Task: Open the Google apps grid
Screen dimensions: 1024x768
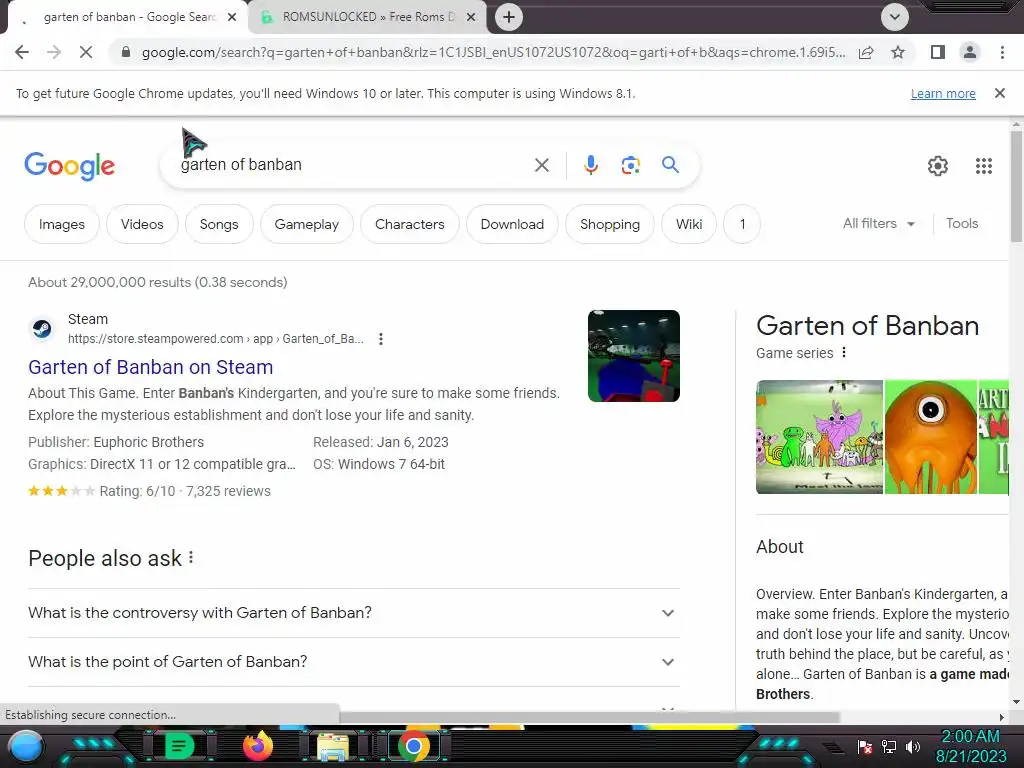Action: pos(984,166)
